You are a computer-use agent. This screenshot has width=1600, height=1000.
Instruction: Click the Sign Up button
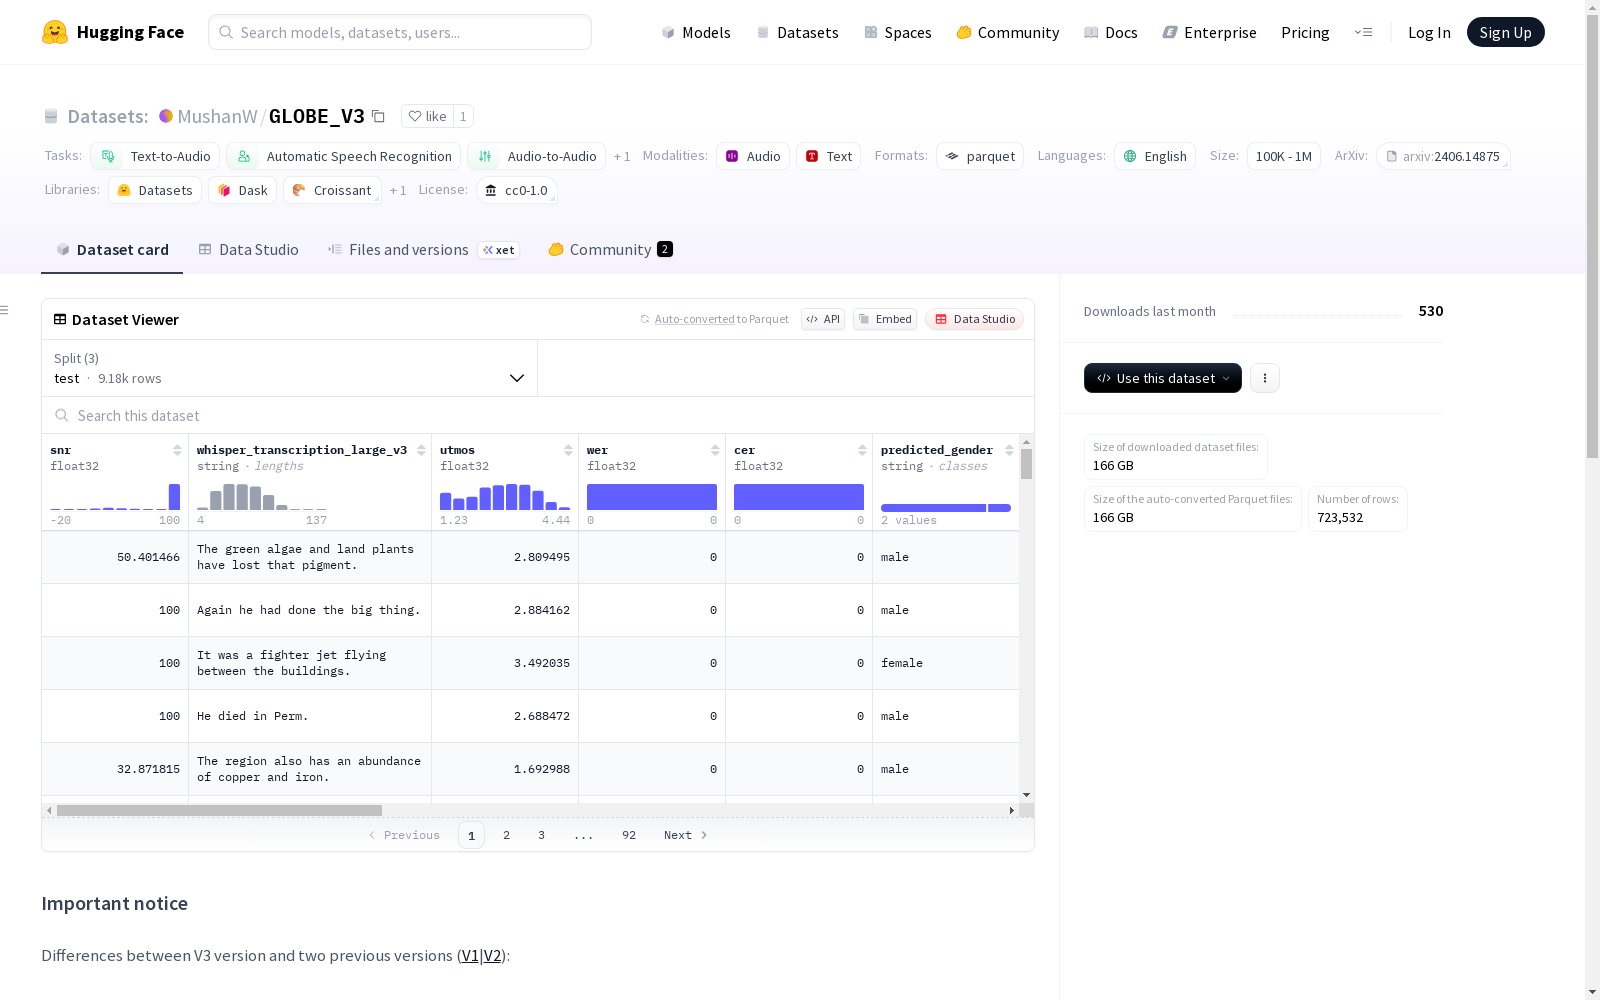tap(1506, 32)
